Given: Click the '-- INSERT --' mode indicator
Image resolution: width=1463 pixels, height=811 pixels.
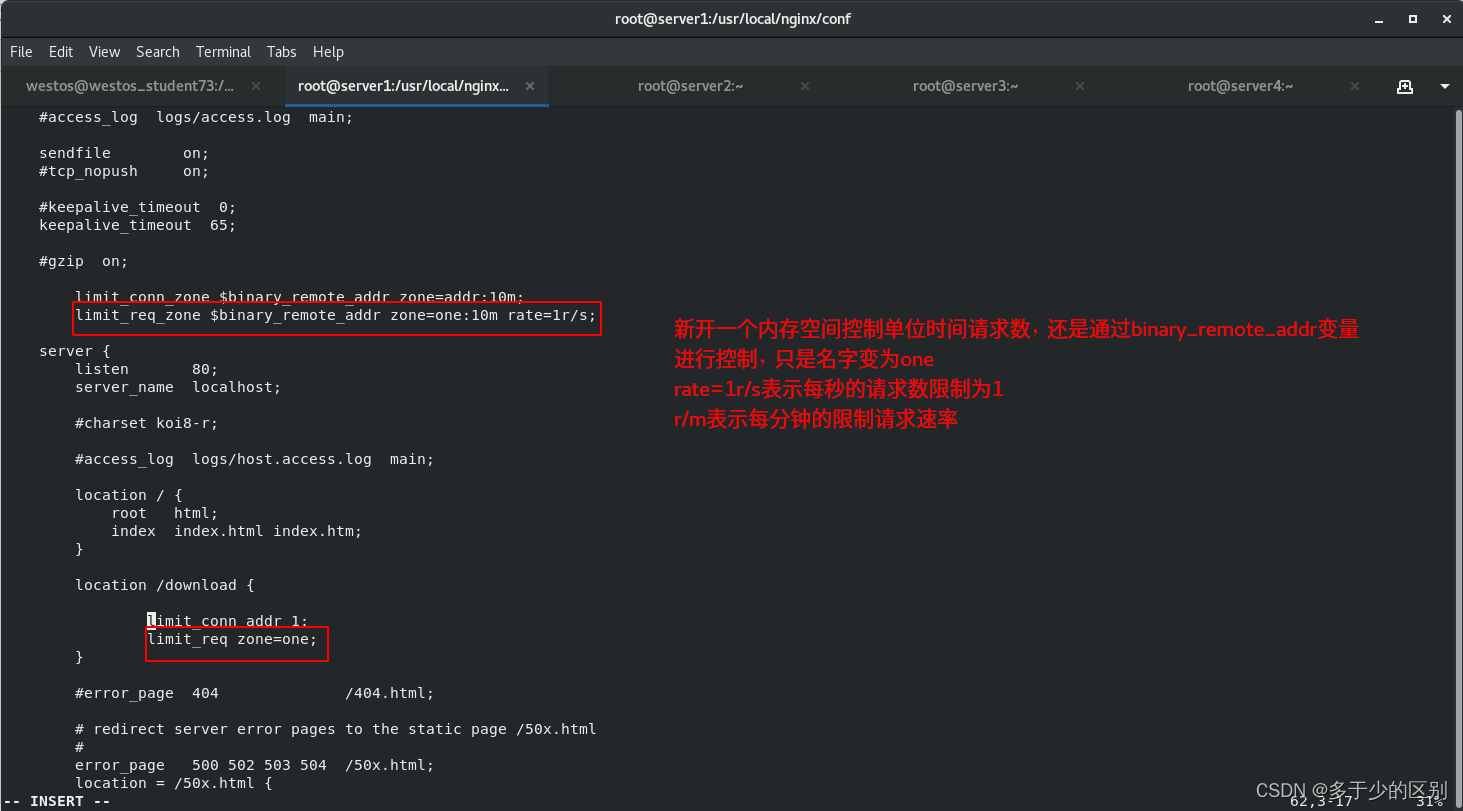Looking at the screenshot, I should tap(57, 801).
